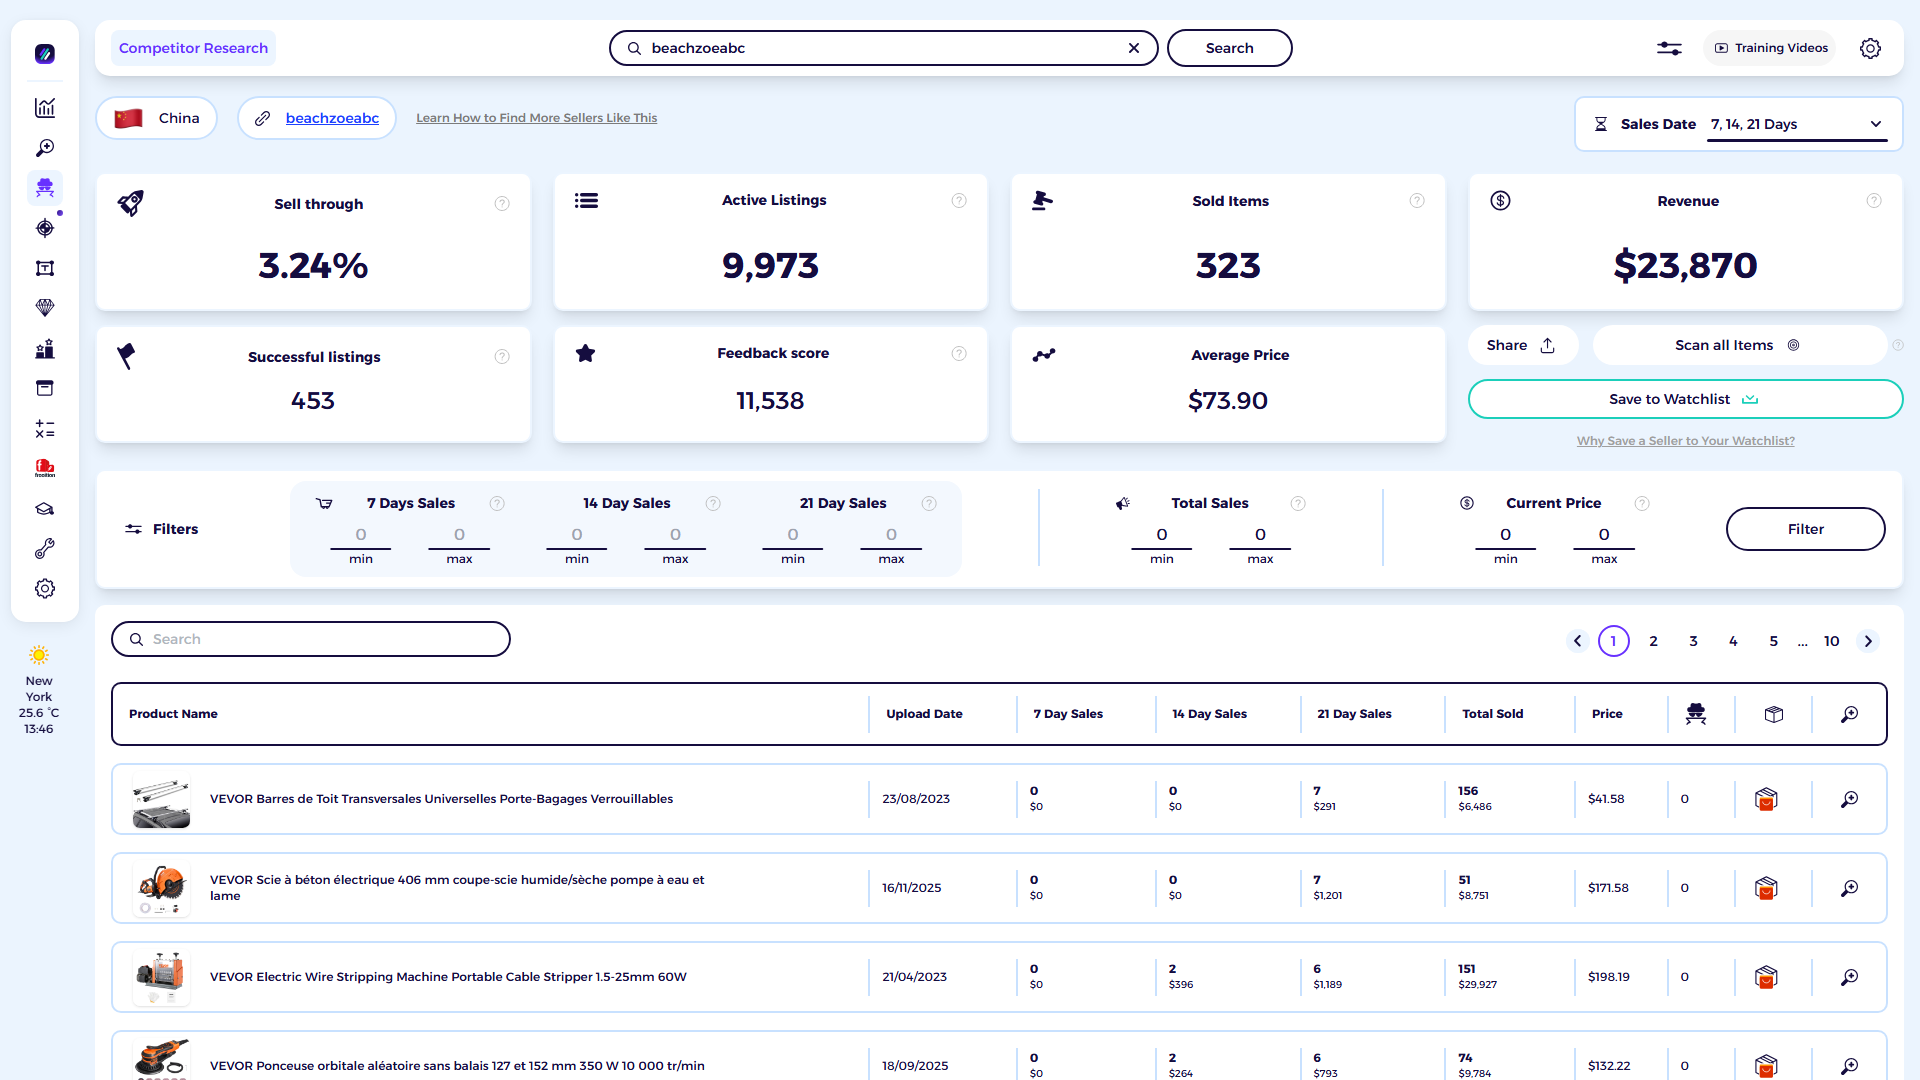
Task: Open the beachzoeabc seller link
Action: (x=332, y=118)
